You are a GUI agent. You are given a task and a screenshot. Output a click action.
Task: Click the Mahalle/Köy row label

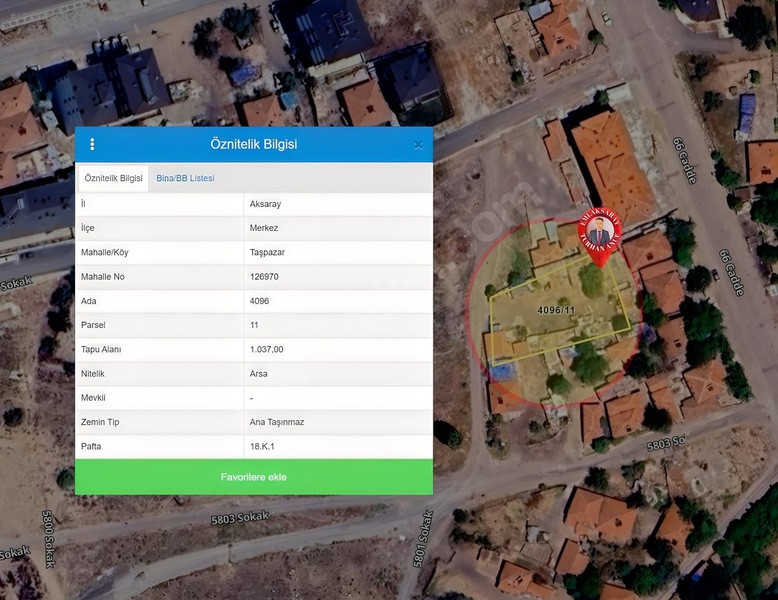104,252
